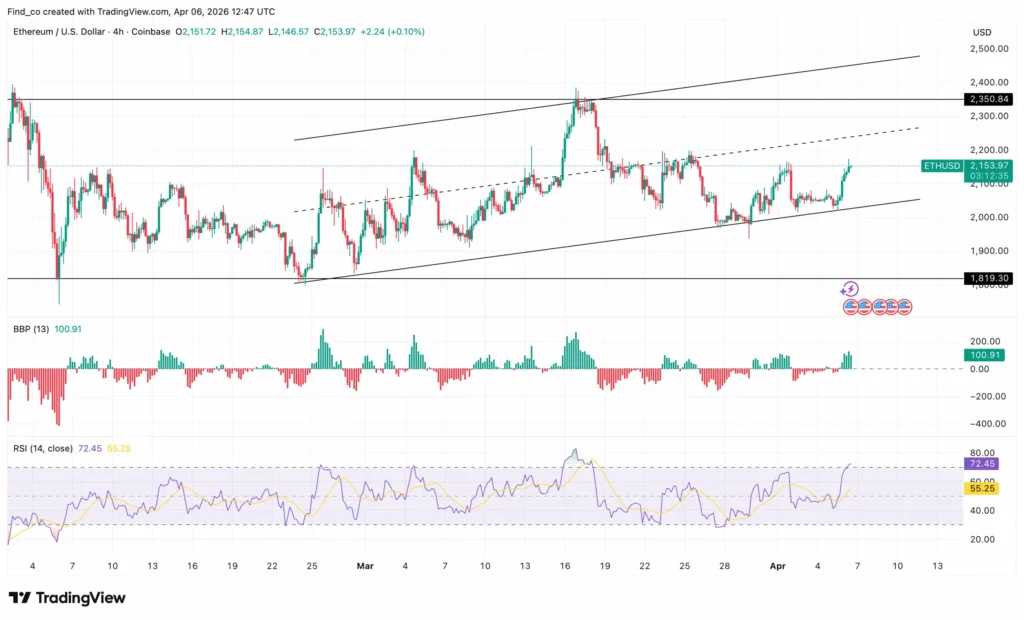Select the dashed channel midline near right edge
Image resolution: width=1024 pixels, height=620 pixels.
tap(880, 133)
